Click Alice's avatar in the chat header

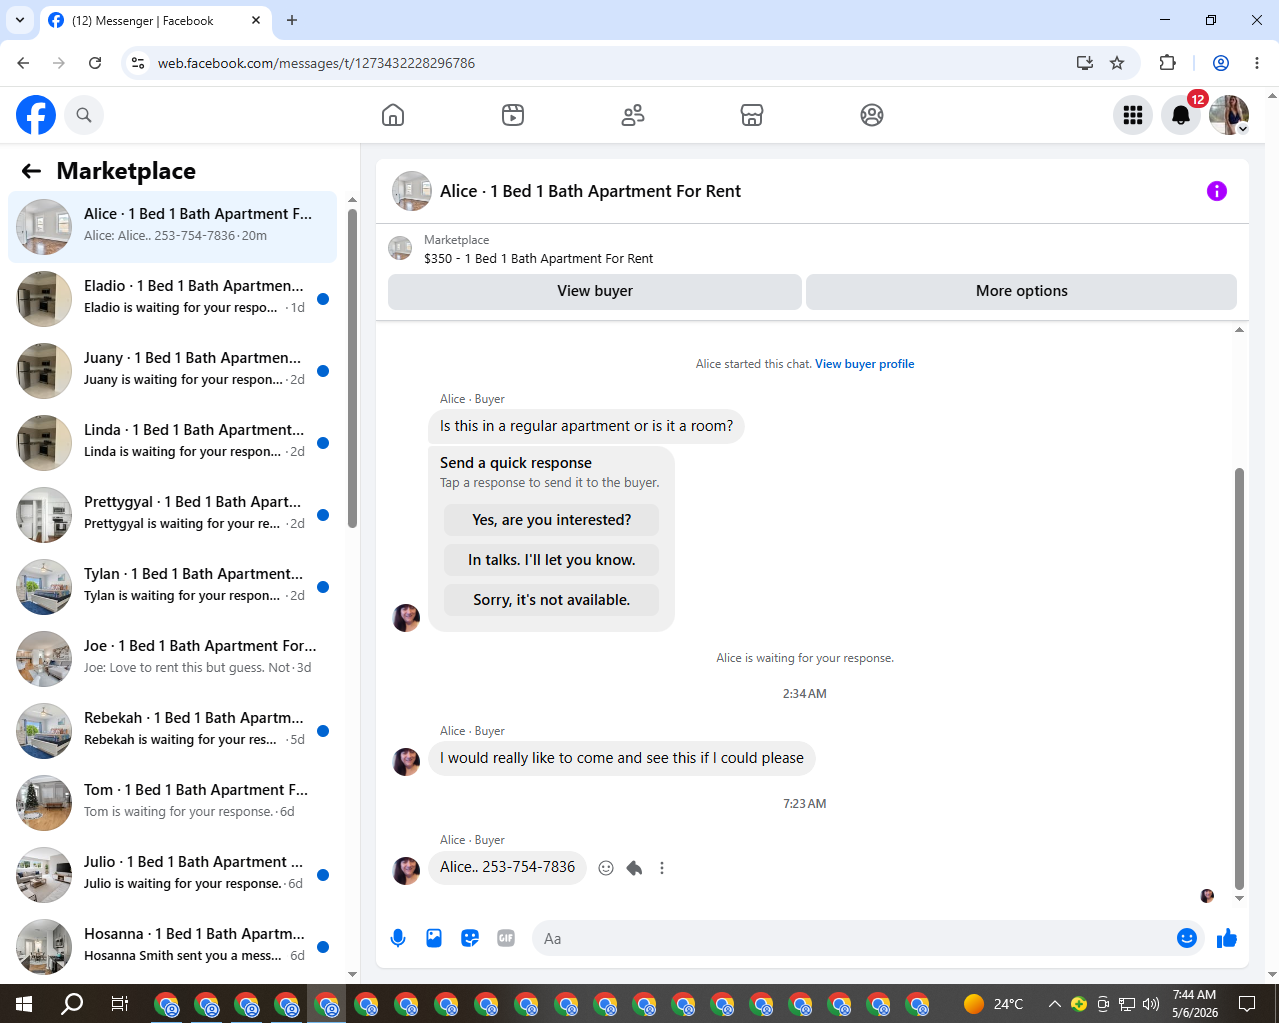click(412, 191)
